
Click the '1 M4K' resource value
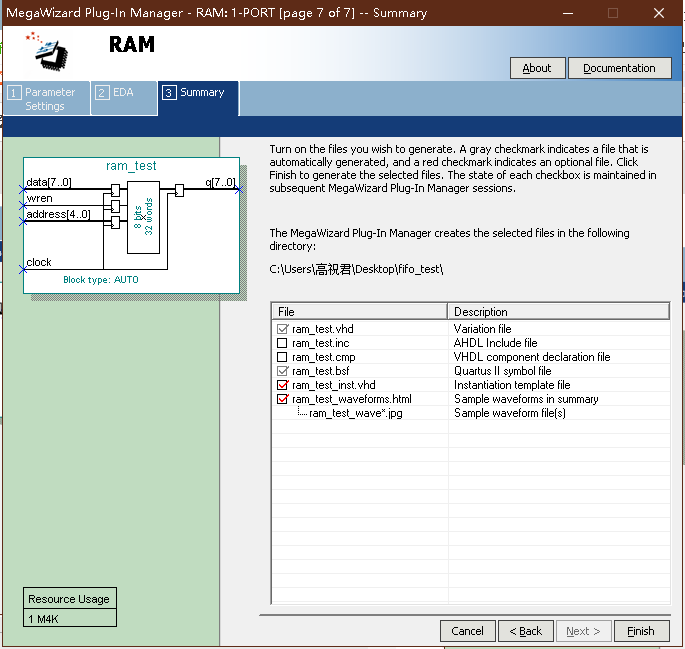click(43, 619)
